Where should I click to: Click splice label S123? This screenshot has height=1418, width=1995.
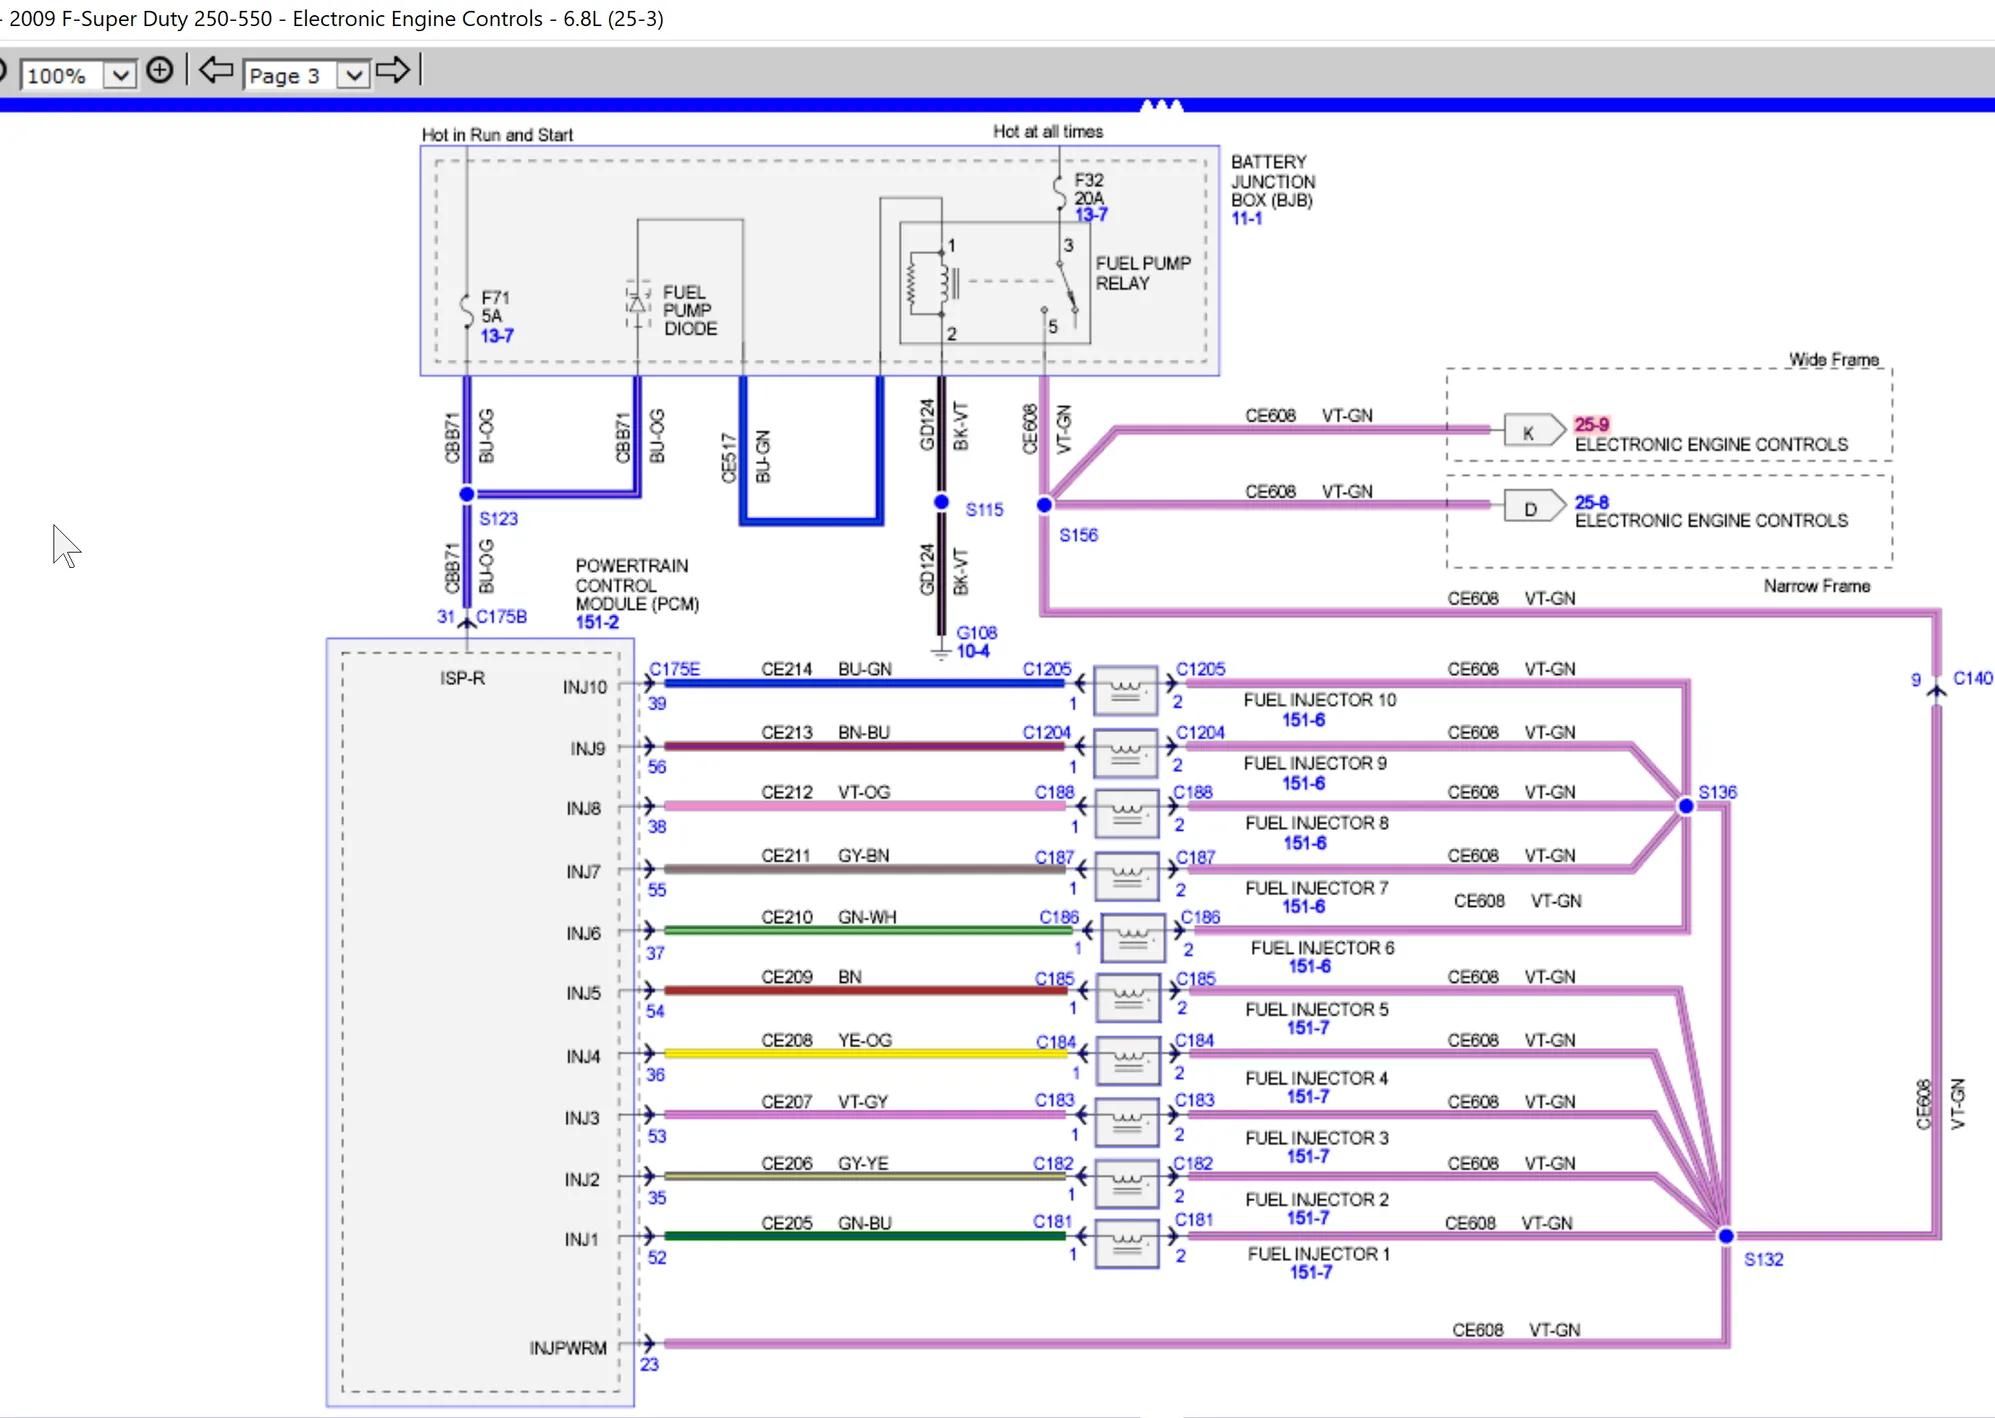coord(498,518)
